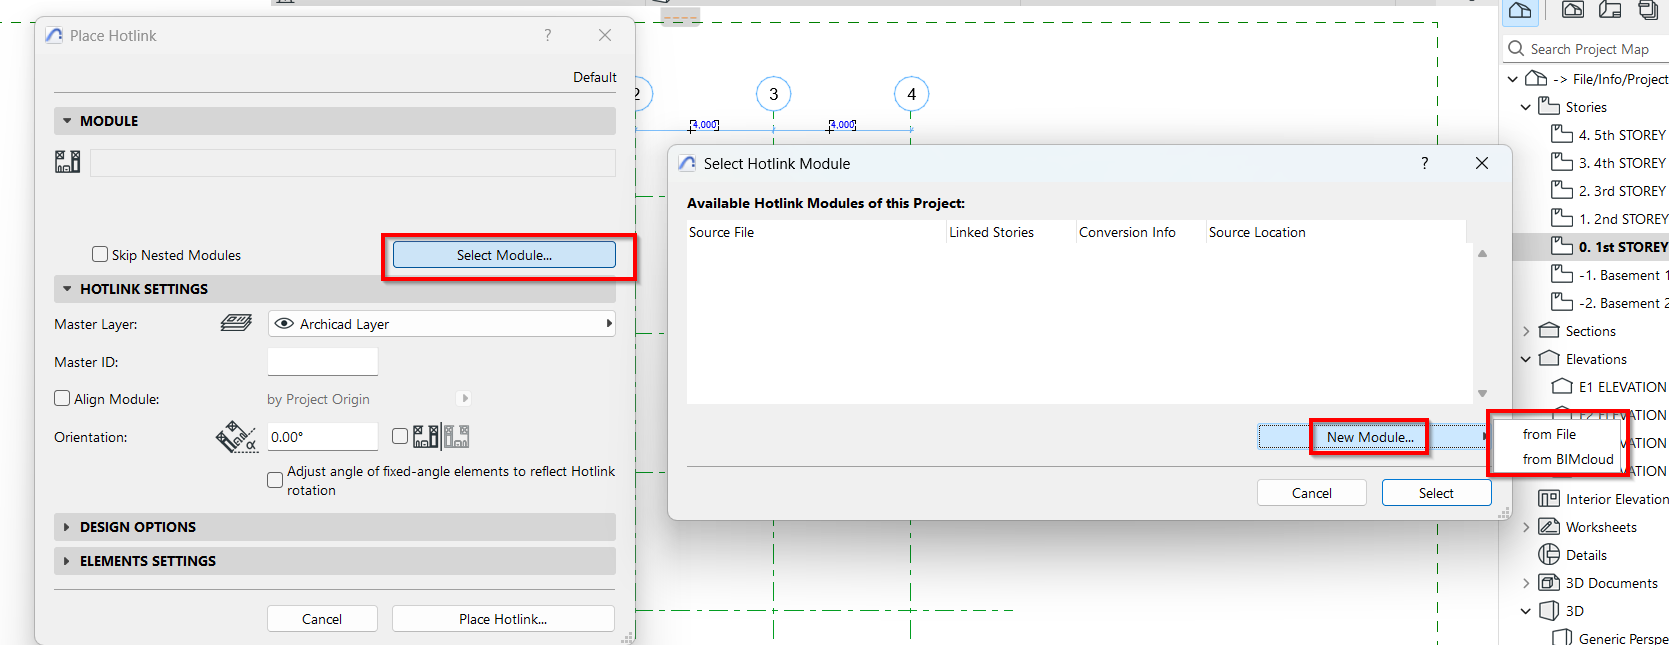
Task: Check the Align Module option
Action: coord(62,398)
